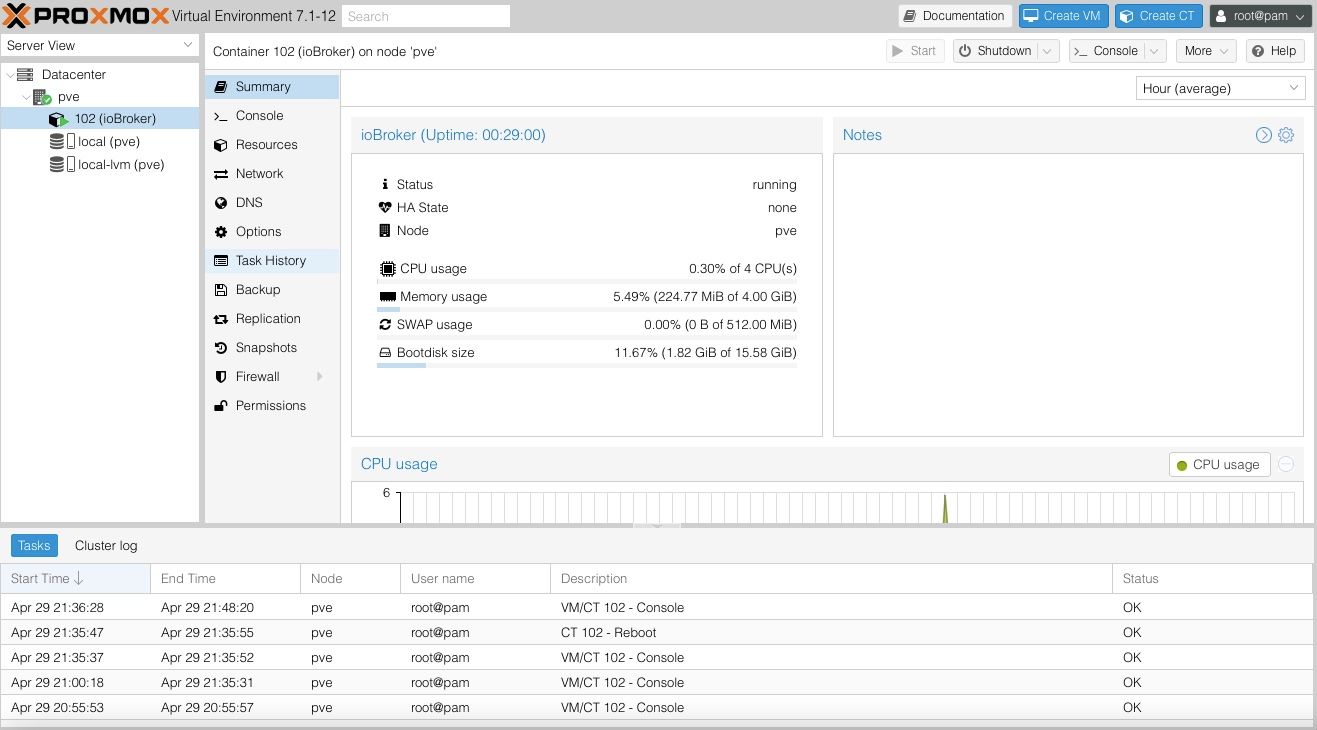Click the Options gear icon
Screen dimensions: 1317x730
point(221,232)
